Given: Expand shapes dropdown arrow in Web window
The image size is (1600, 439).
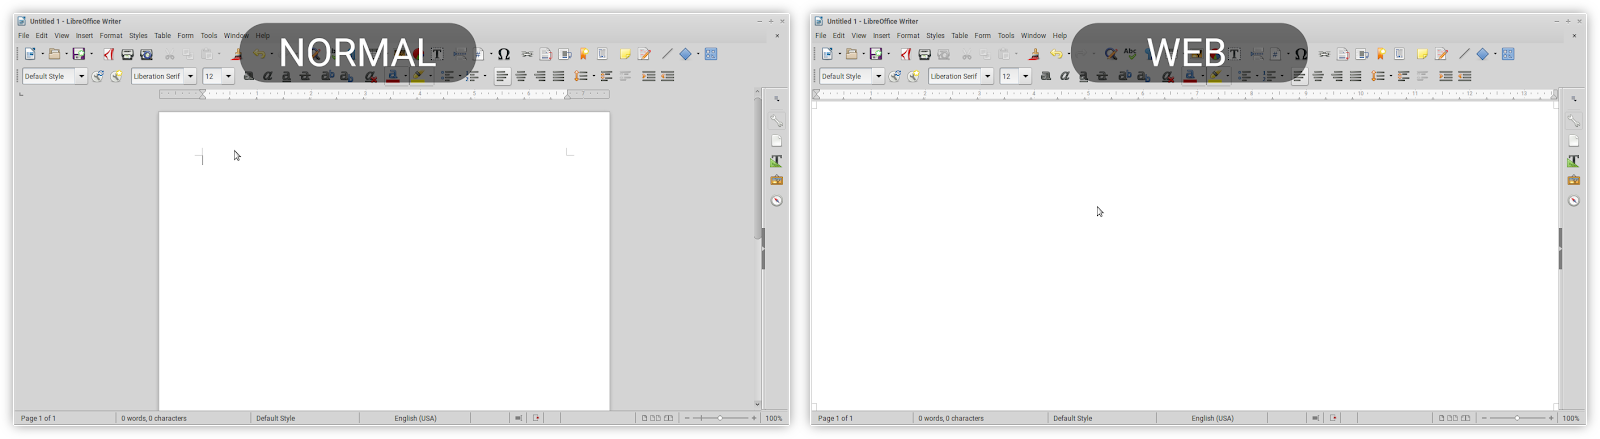Looking at the screenshot, I should pyautogui.click(x=1495, y=54).
